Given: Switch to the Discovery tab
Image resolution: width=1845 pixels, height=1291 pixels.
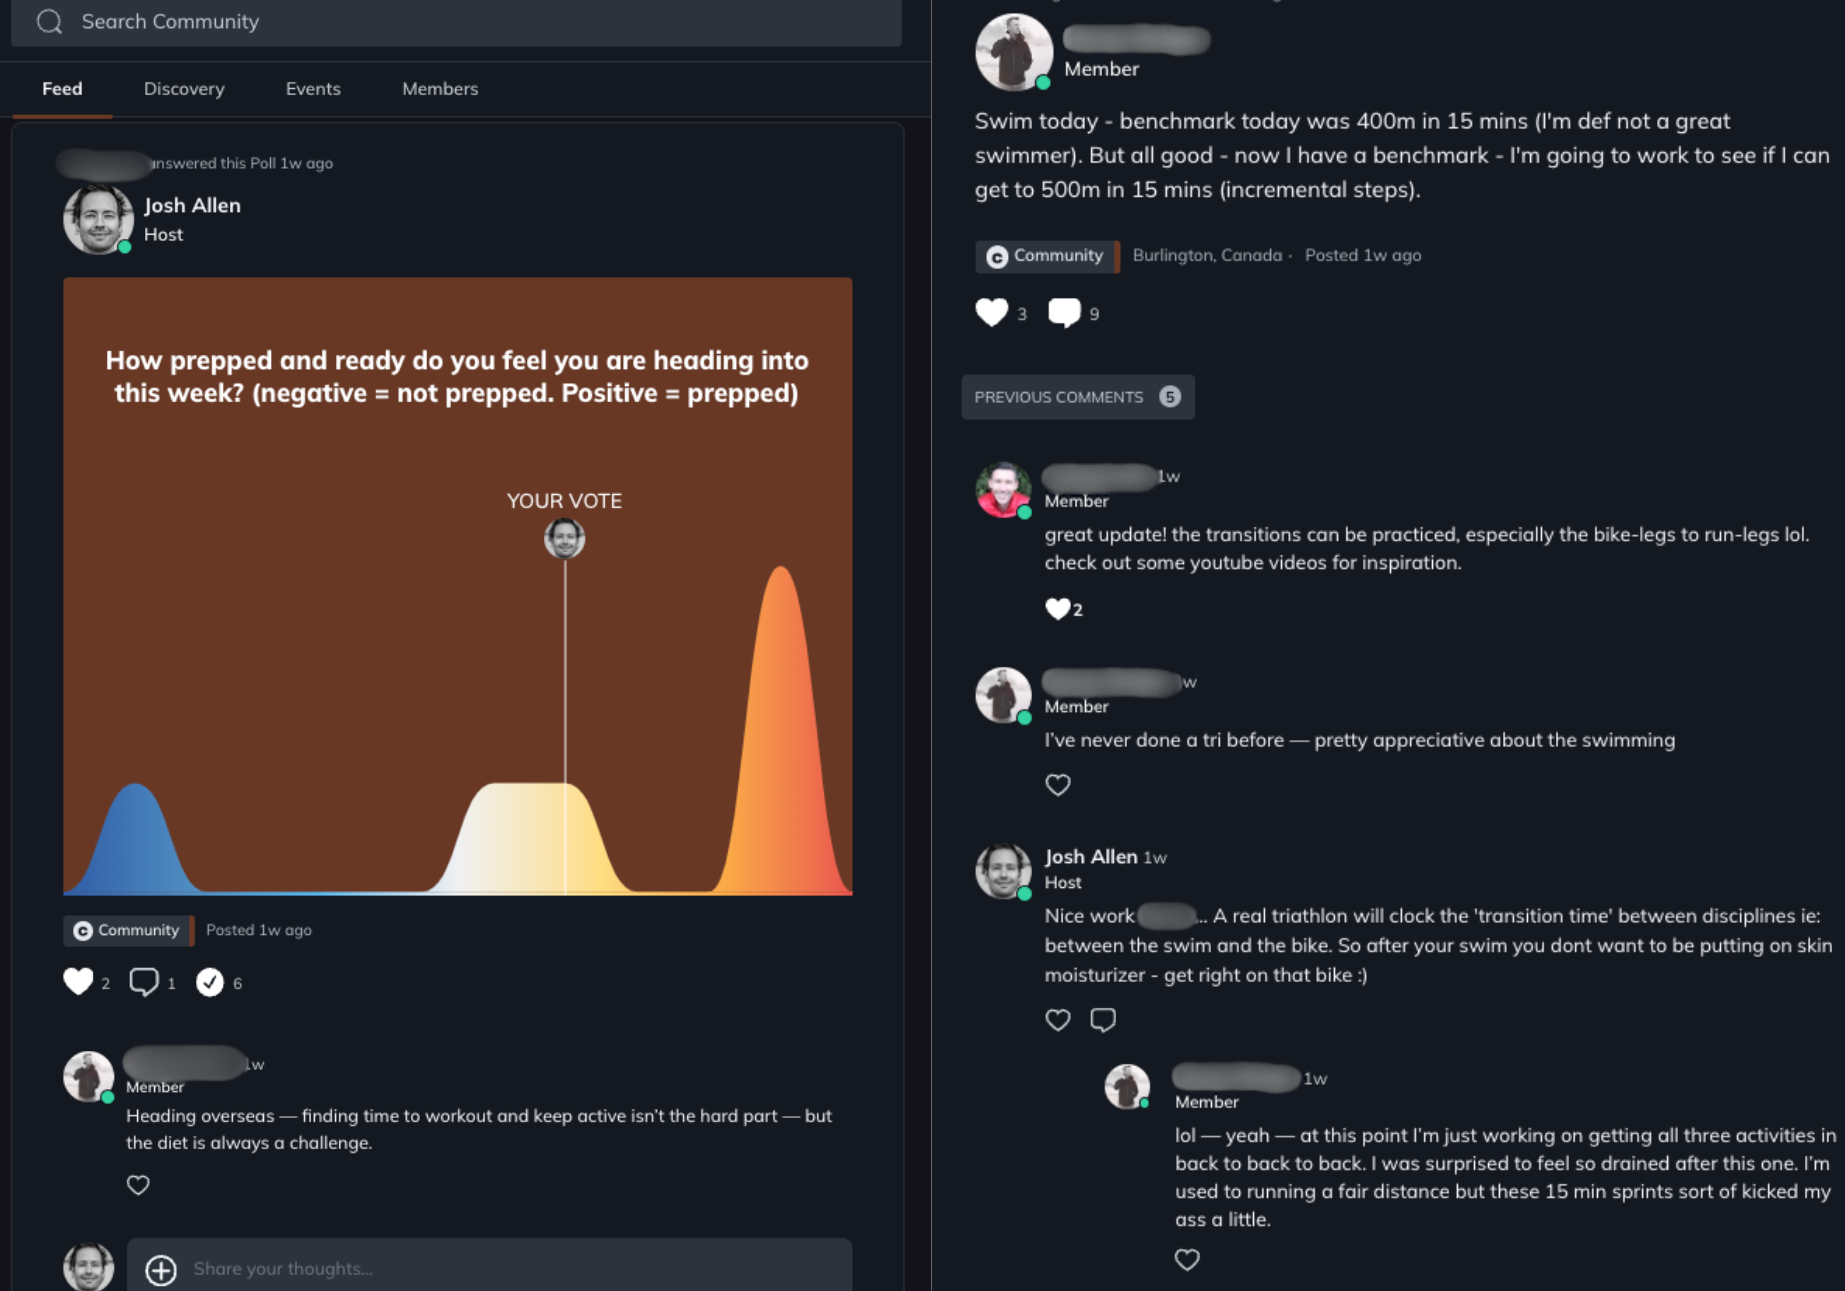Looking at the screenshot, I should click(x=184, y=89).
